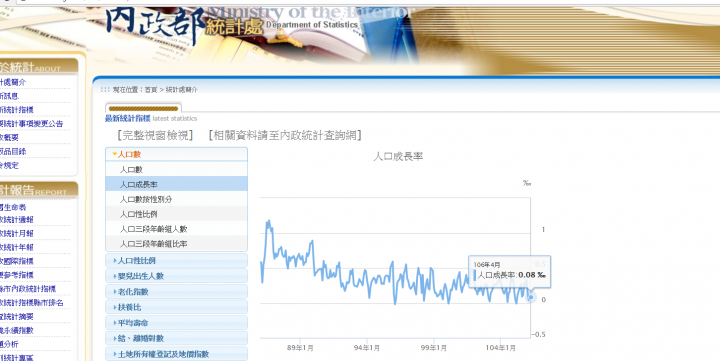Open the 生命表 sidebar link
The image size is (720, 361).
[x=13, y=207]
